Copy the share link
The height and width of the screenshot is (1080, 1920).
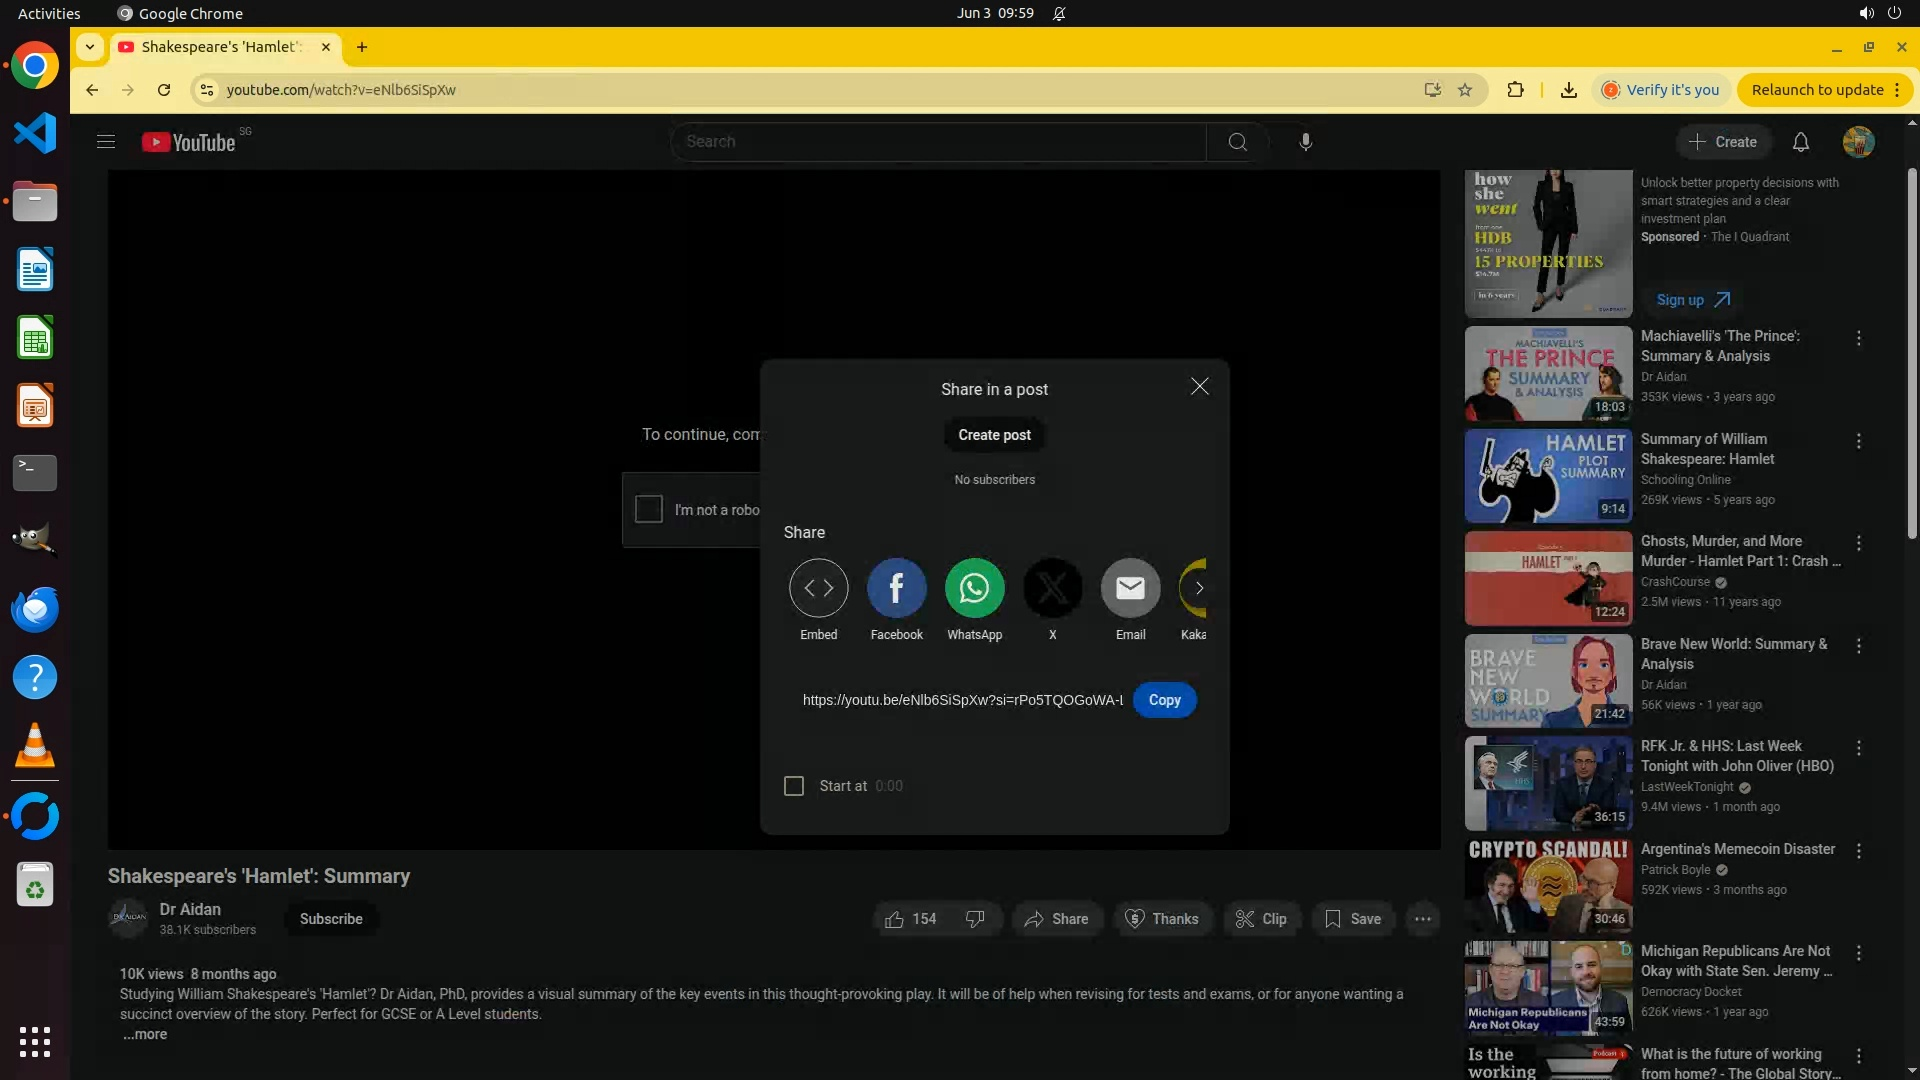[x=1164, y=700]
